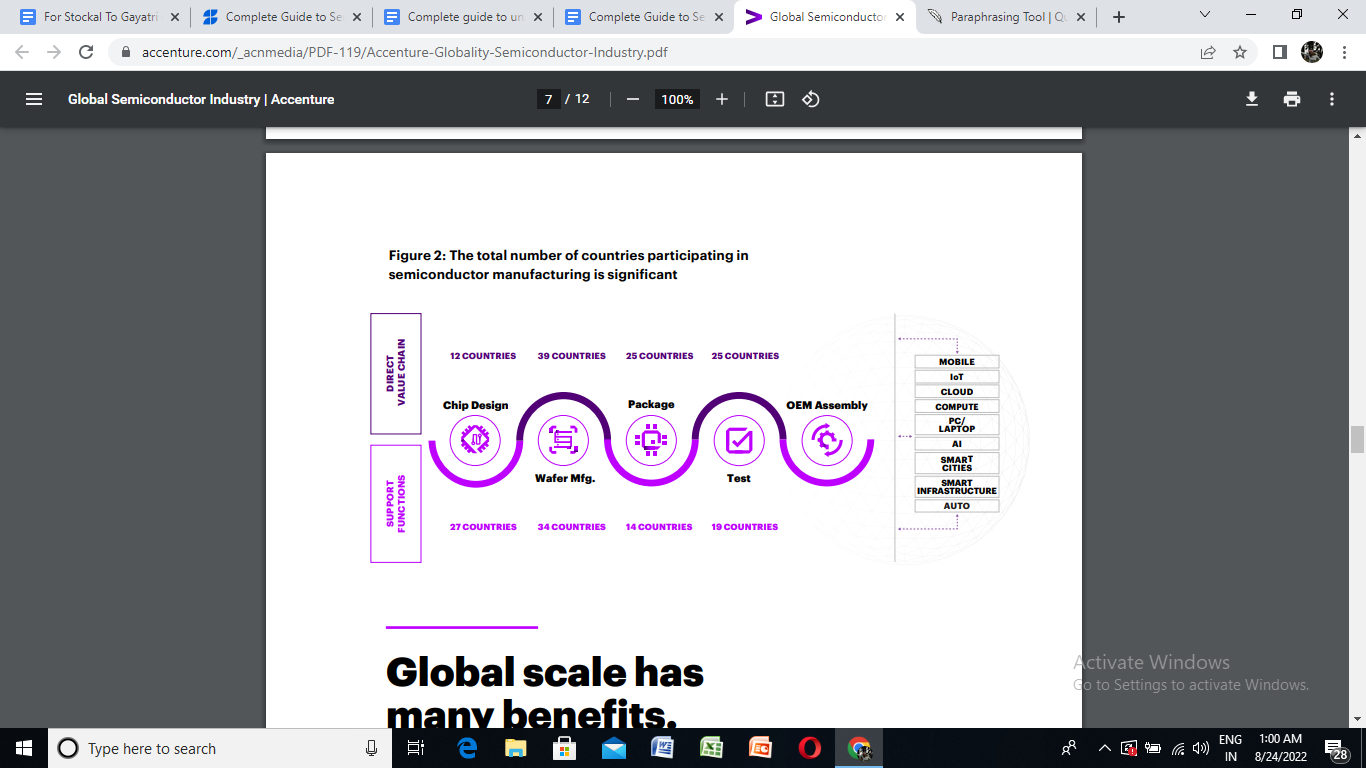Open the notification center

(x=1337, y=748)
